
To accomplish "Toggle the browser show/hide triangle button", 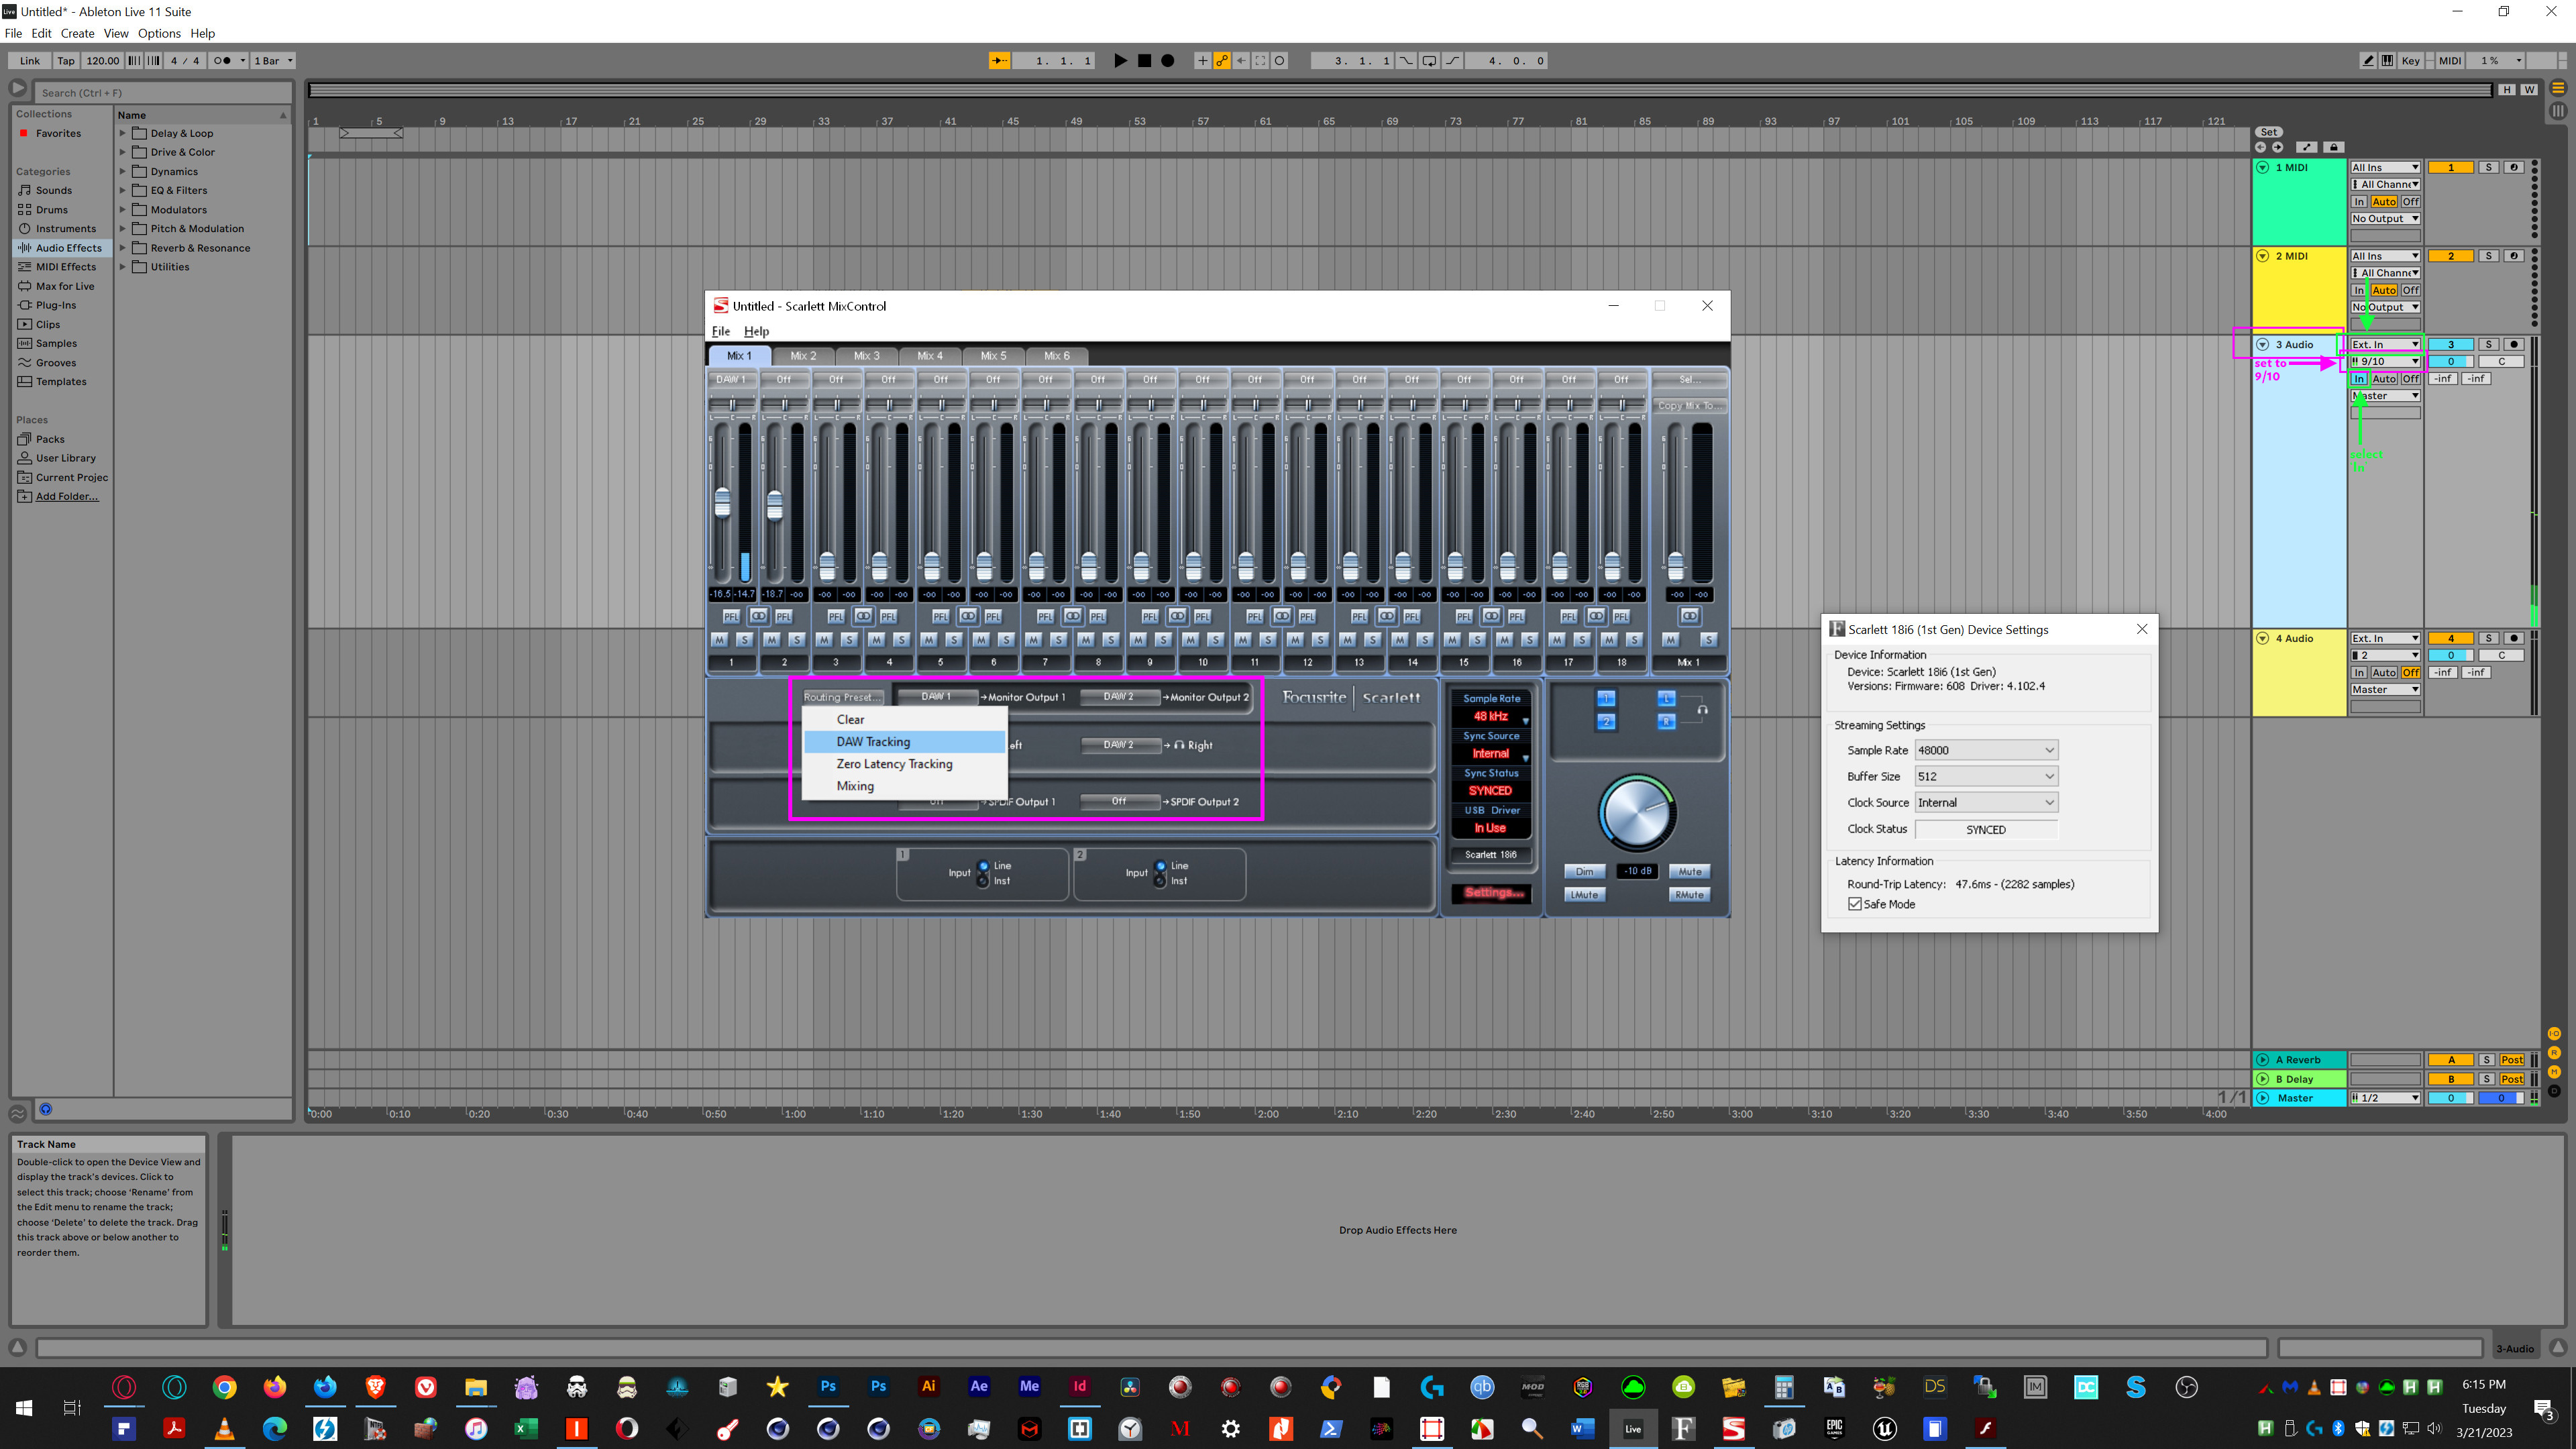I will point(18,89).
